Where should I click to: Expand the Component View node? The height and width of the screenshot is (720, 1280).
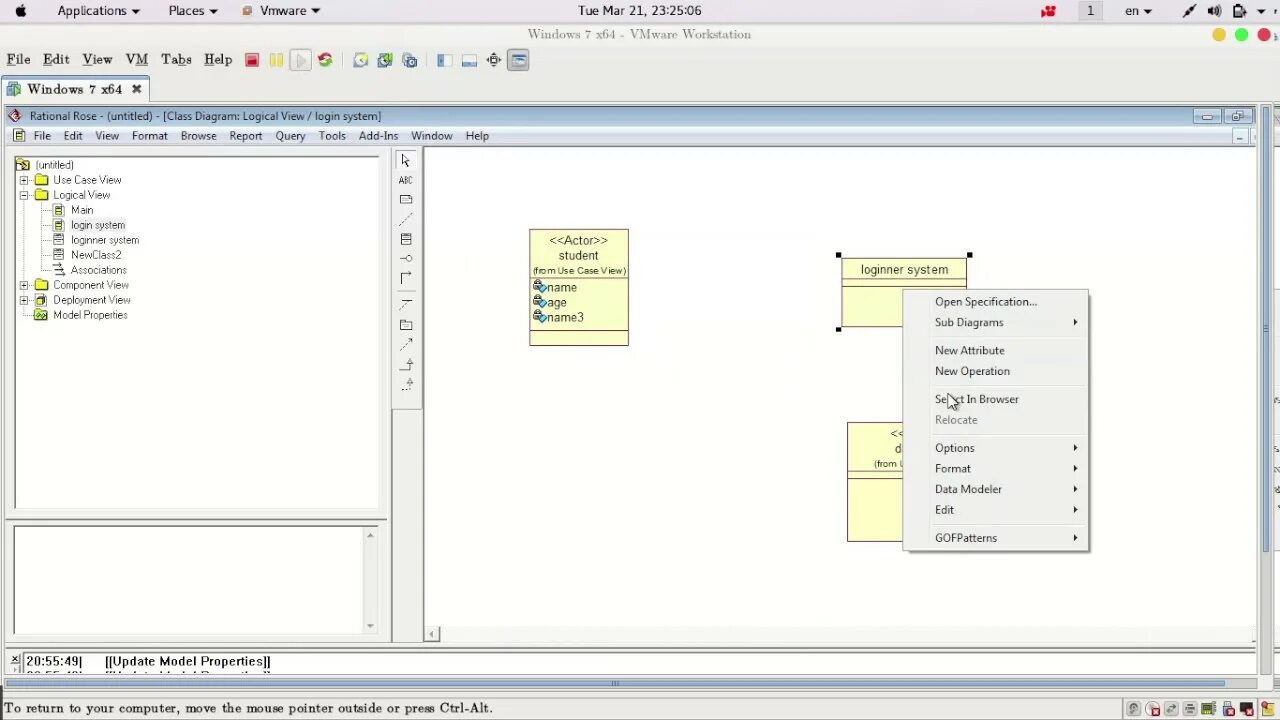[24, 285]
